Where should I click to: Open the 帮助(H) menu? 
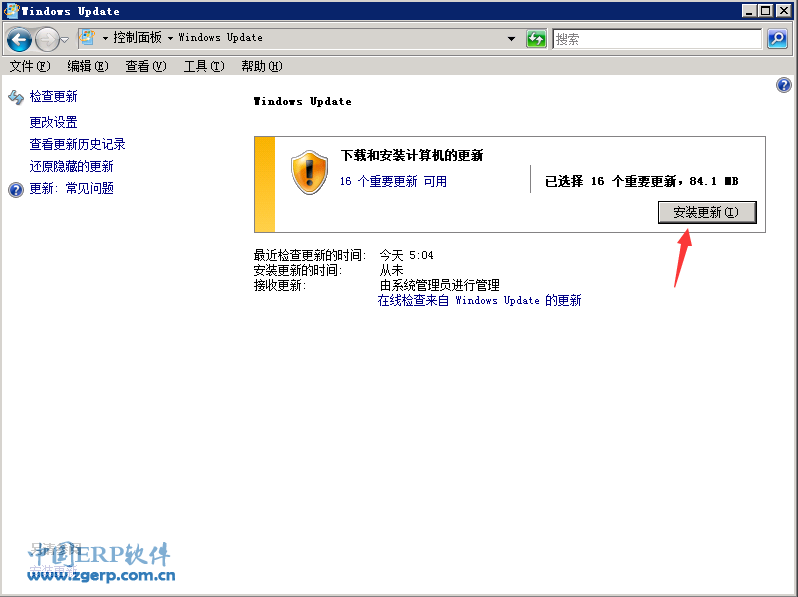coord(262,66)
